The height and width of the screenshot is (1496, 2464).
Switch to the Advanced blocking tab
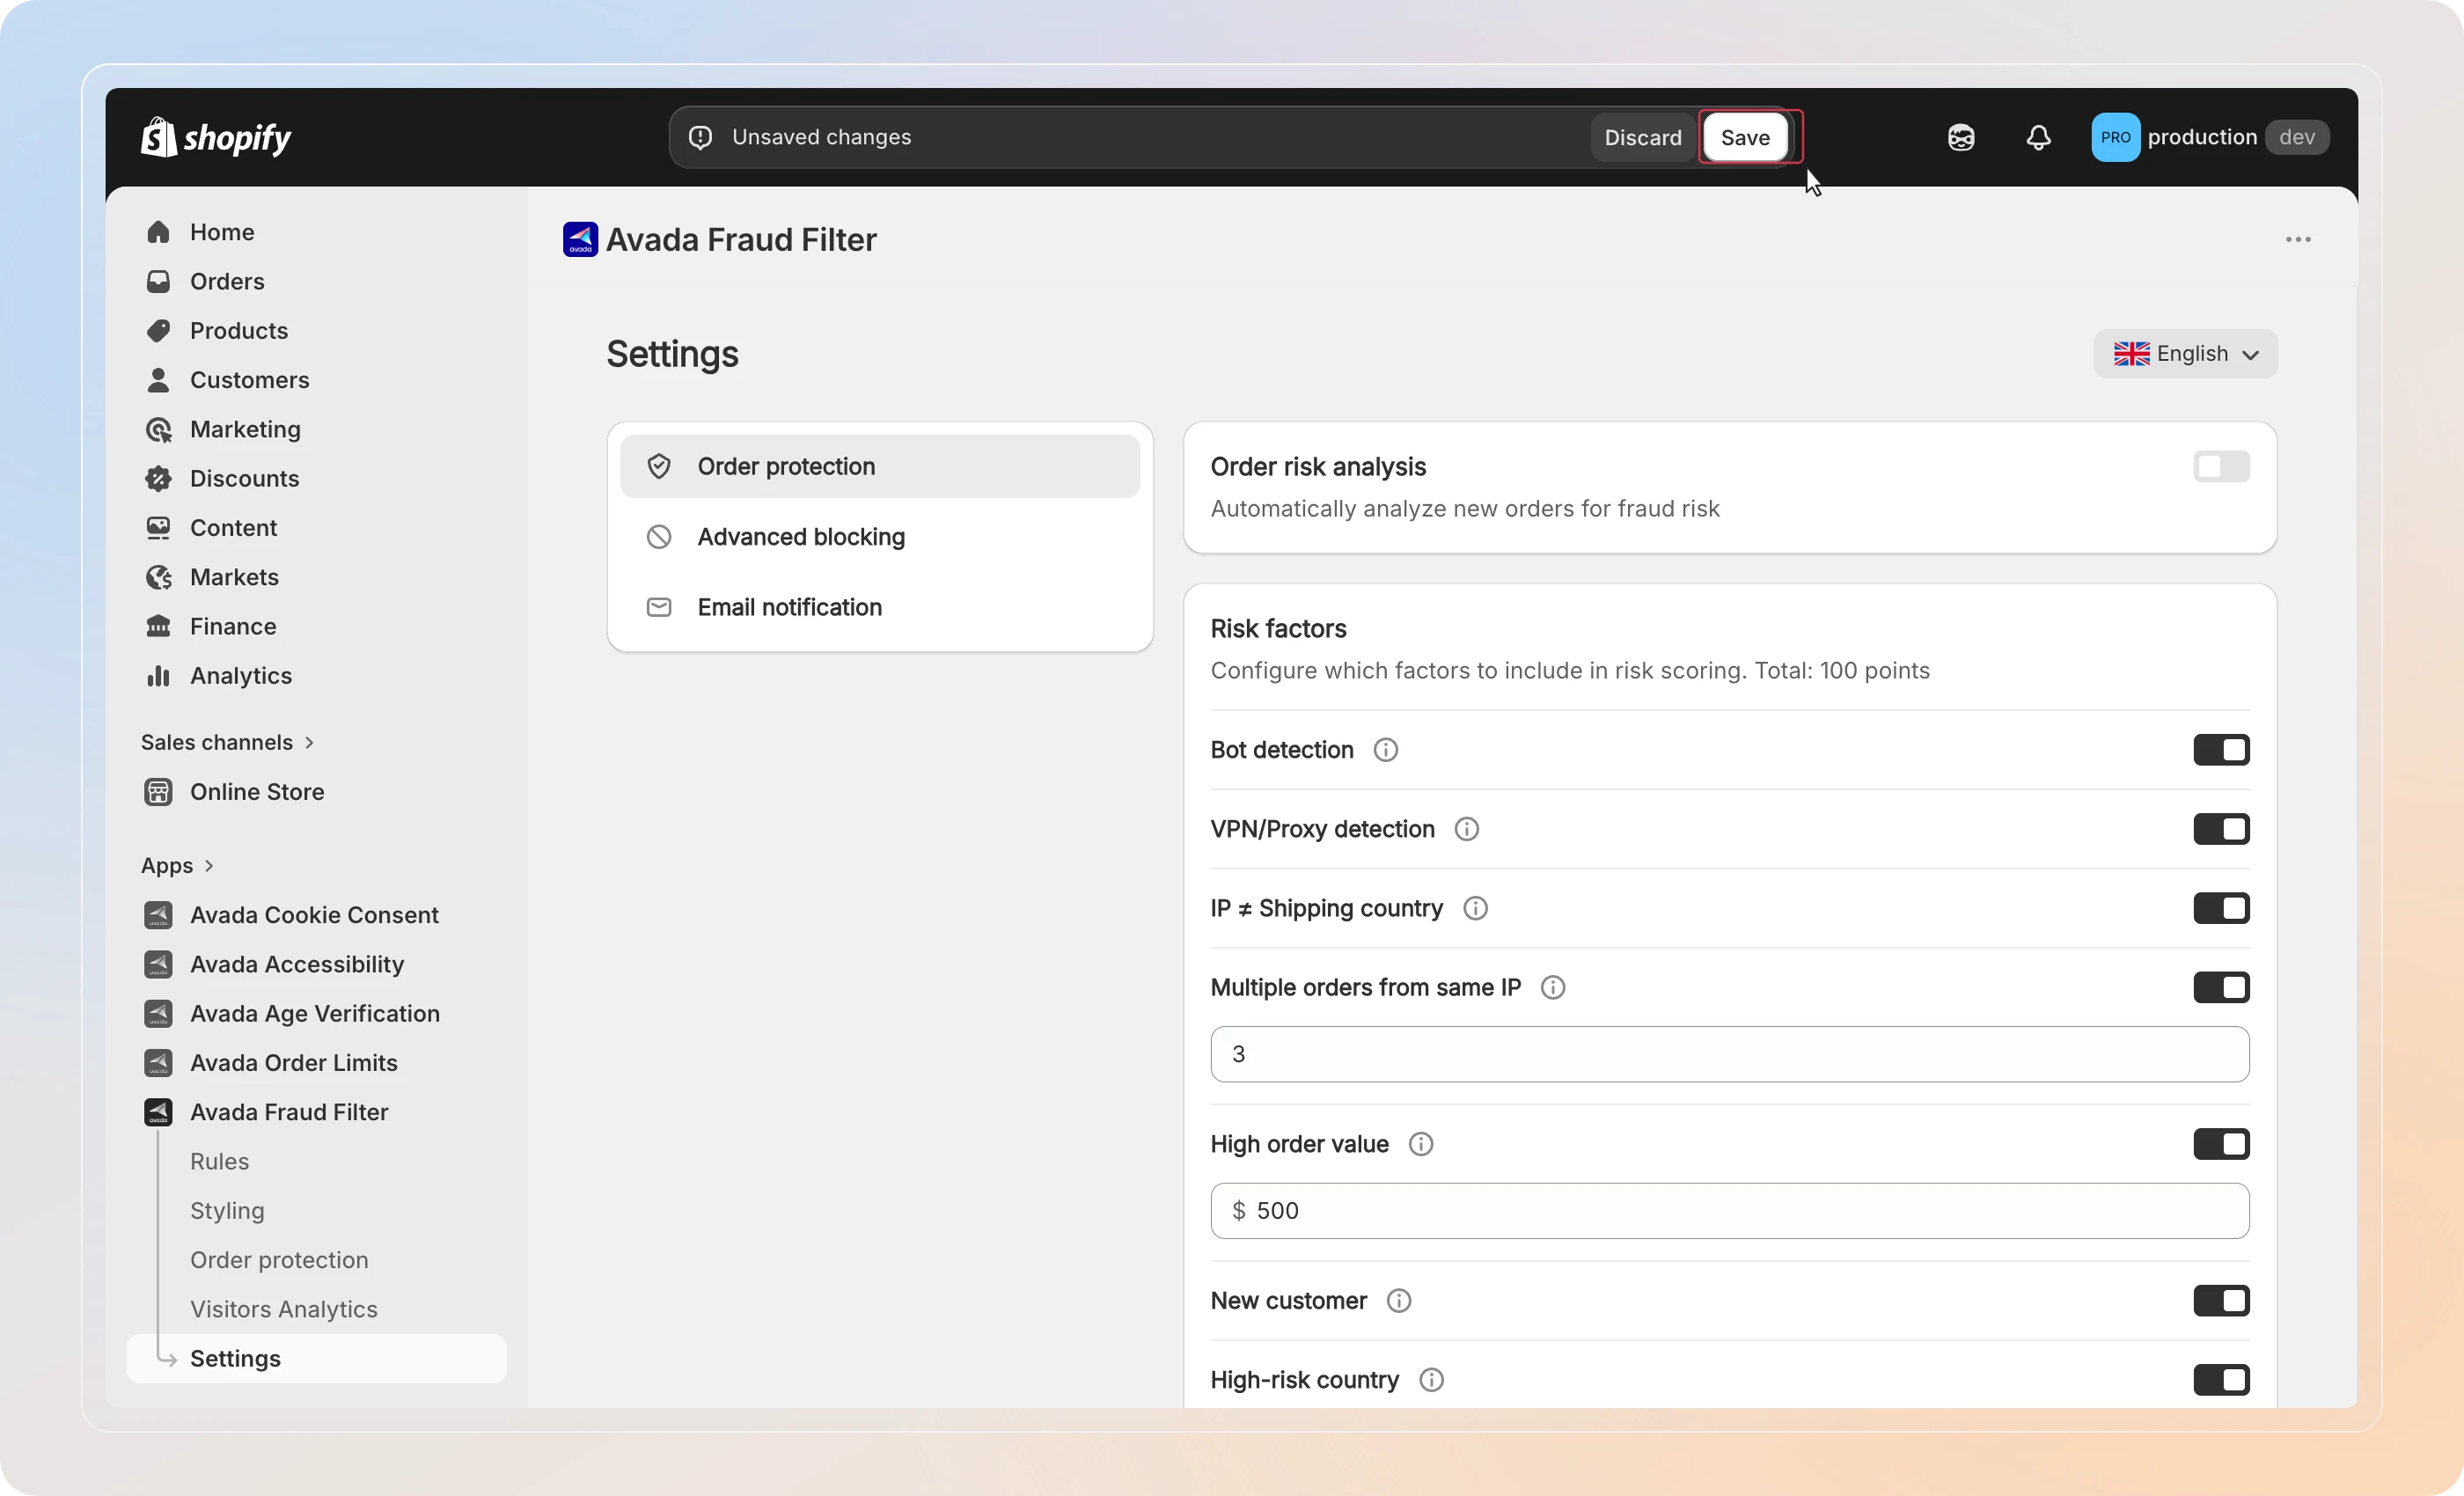[x=880, y=537]
